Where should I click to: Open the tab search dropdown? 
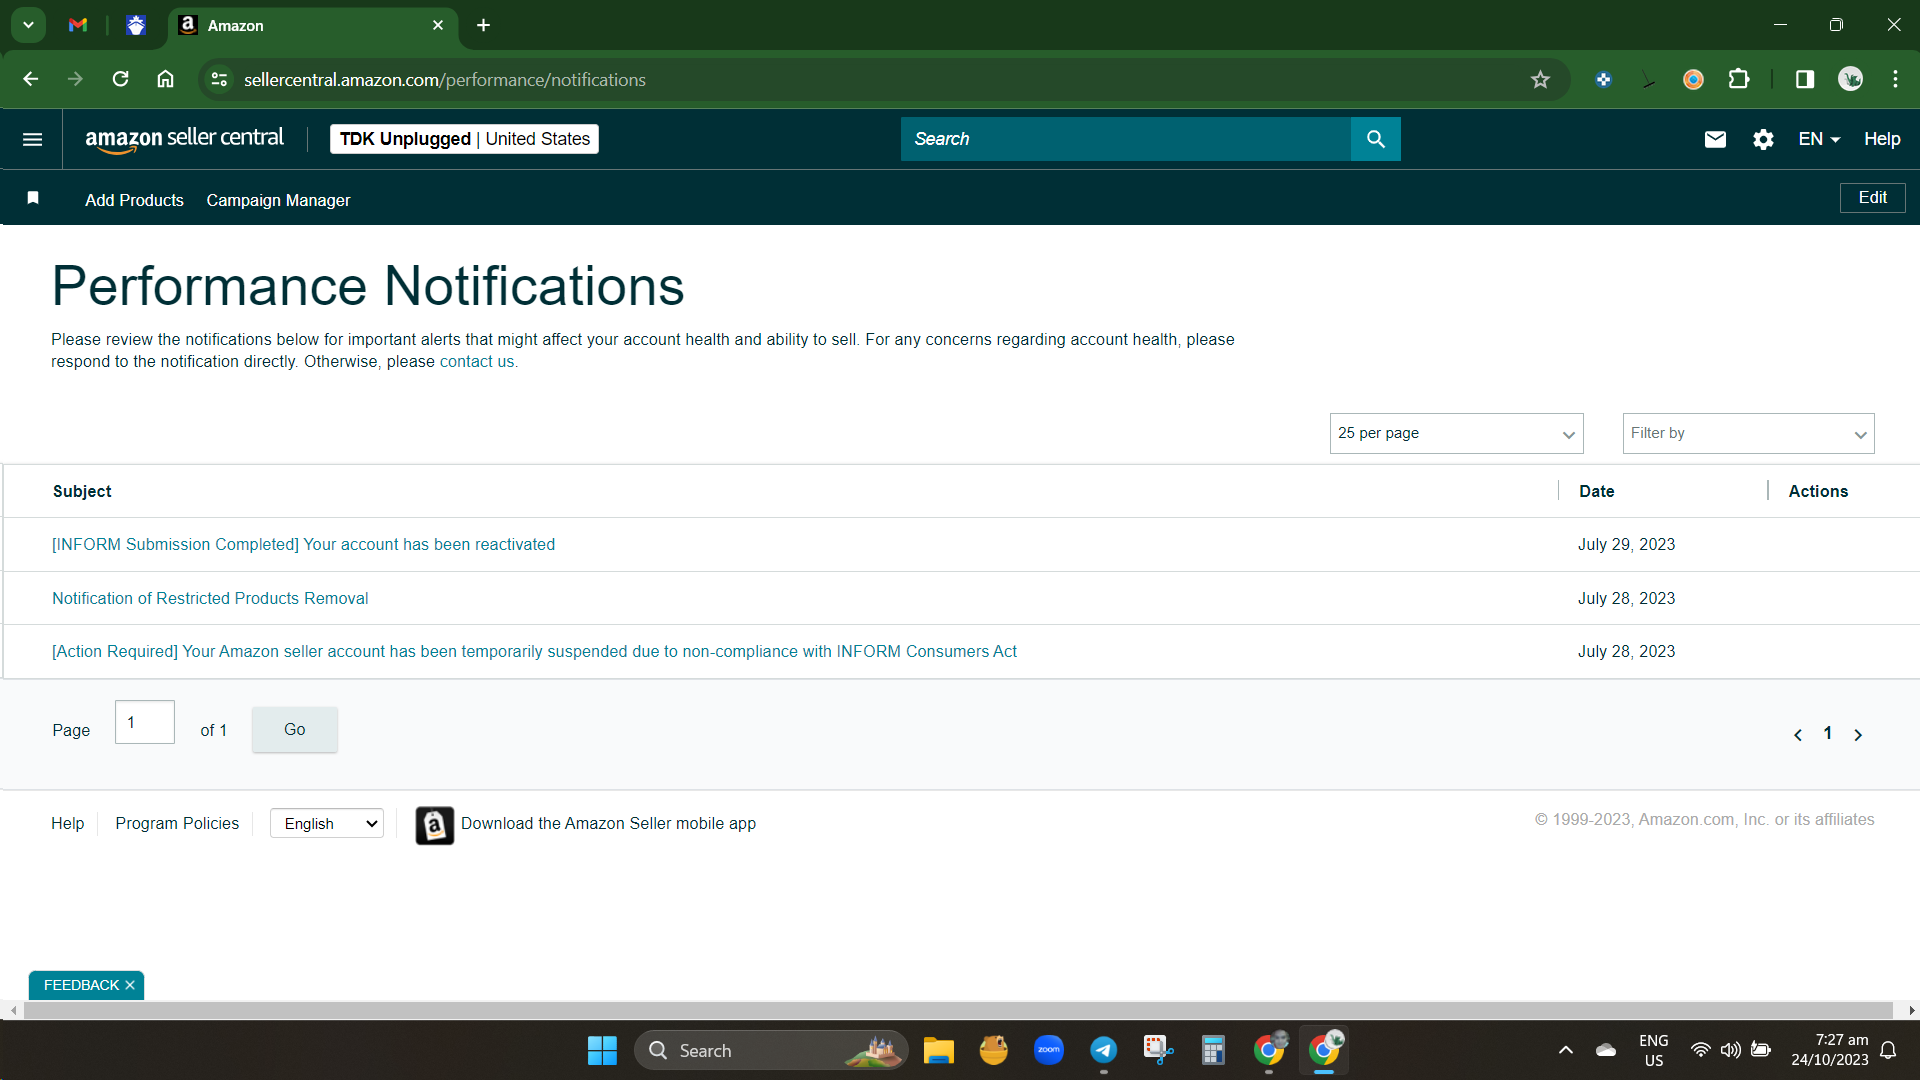coord(28,25)
